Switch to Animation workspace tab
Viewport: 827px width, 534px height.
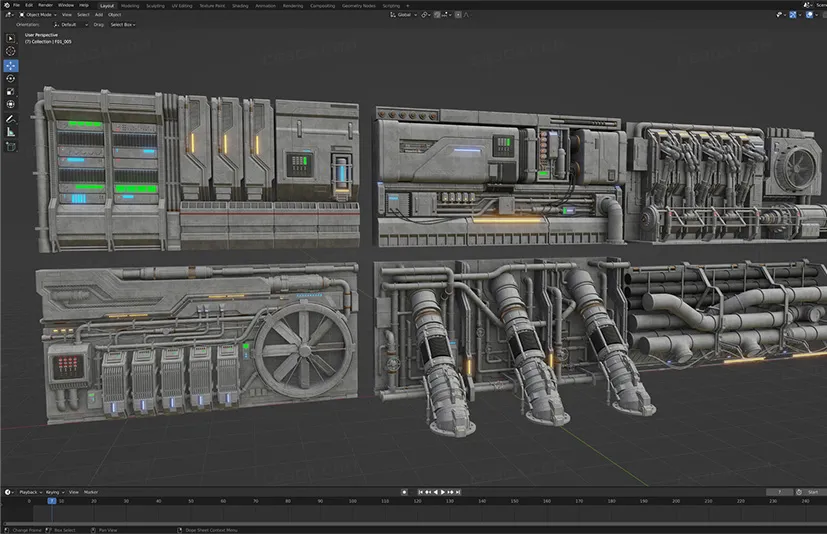[x=265, y=6]
